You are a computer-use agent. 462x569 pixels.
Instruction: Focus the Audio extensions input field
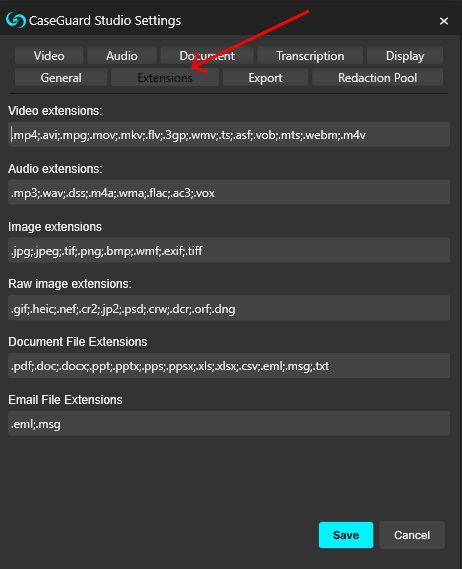[229, 192]
